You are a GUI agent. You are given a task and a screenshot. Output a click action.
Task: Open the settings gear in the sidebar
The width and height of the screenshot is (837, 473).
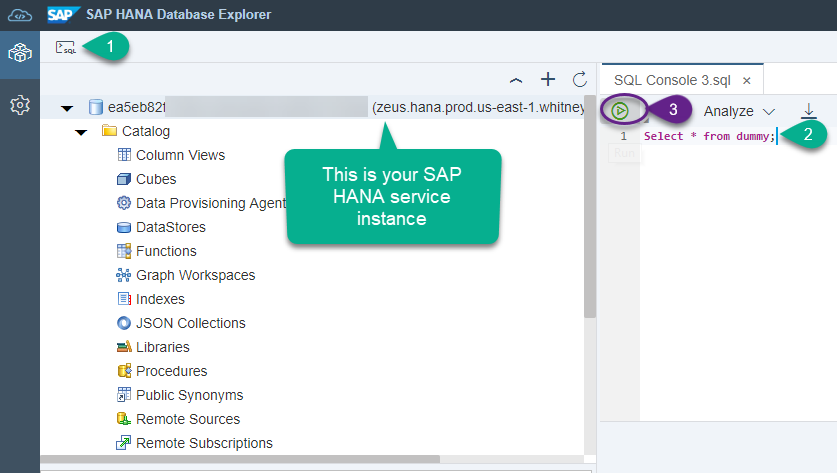pyautogui.click(x=20, y=105)
